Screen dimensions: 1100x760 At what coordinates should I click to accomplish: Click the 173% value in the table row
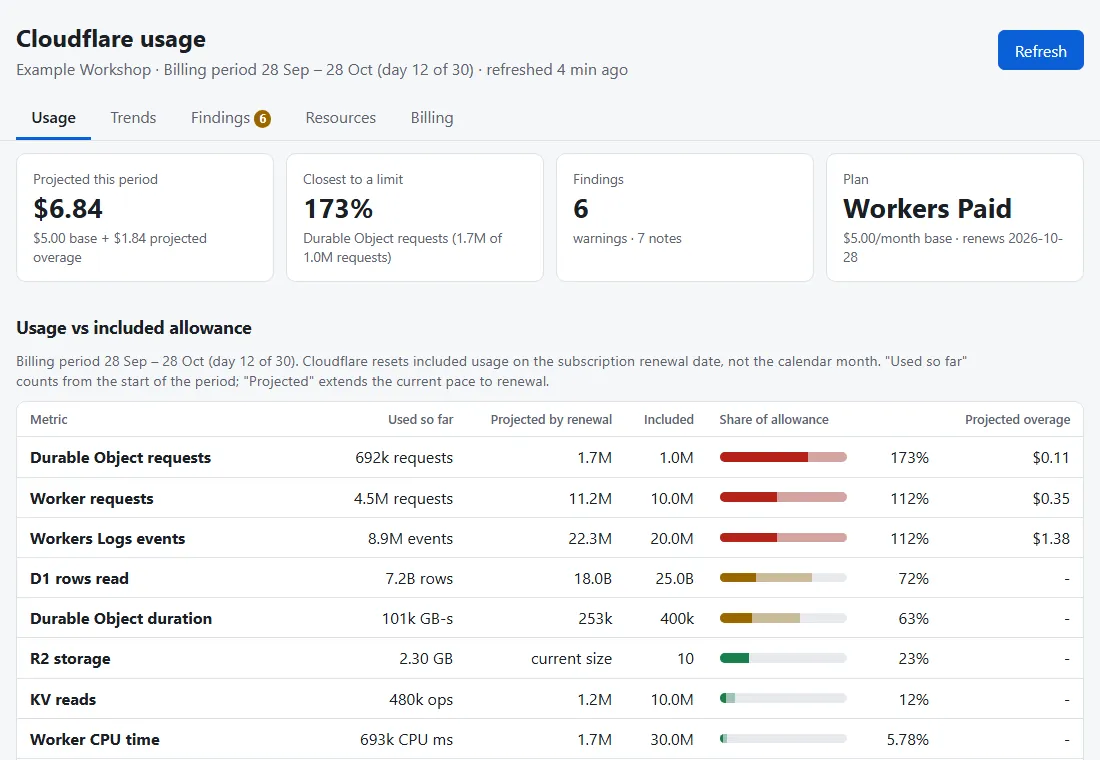pos(909,458)
